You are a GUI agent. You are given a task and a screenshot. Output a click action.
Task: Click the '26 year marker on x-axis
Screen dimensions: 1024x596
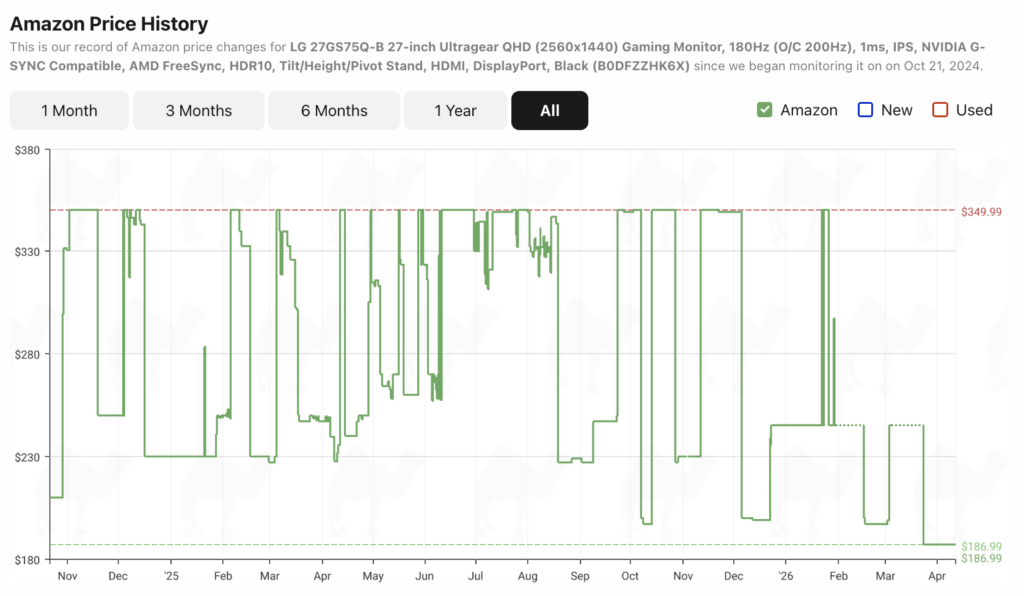785,577
